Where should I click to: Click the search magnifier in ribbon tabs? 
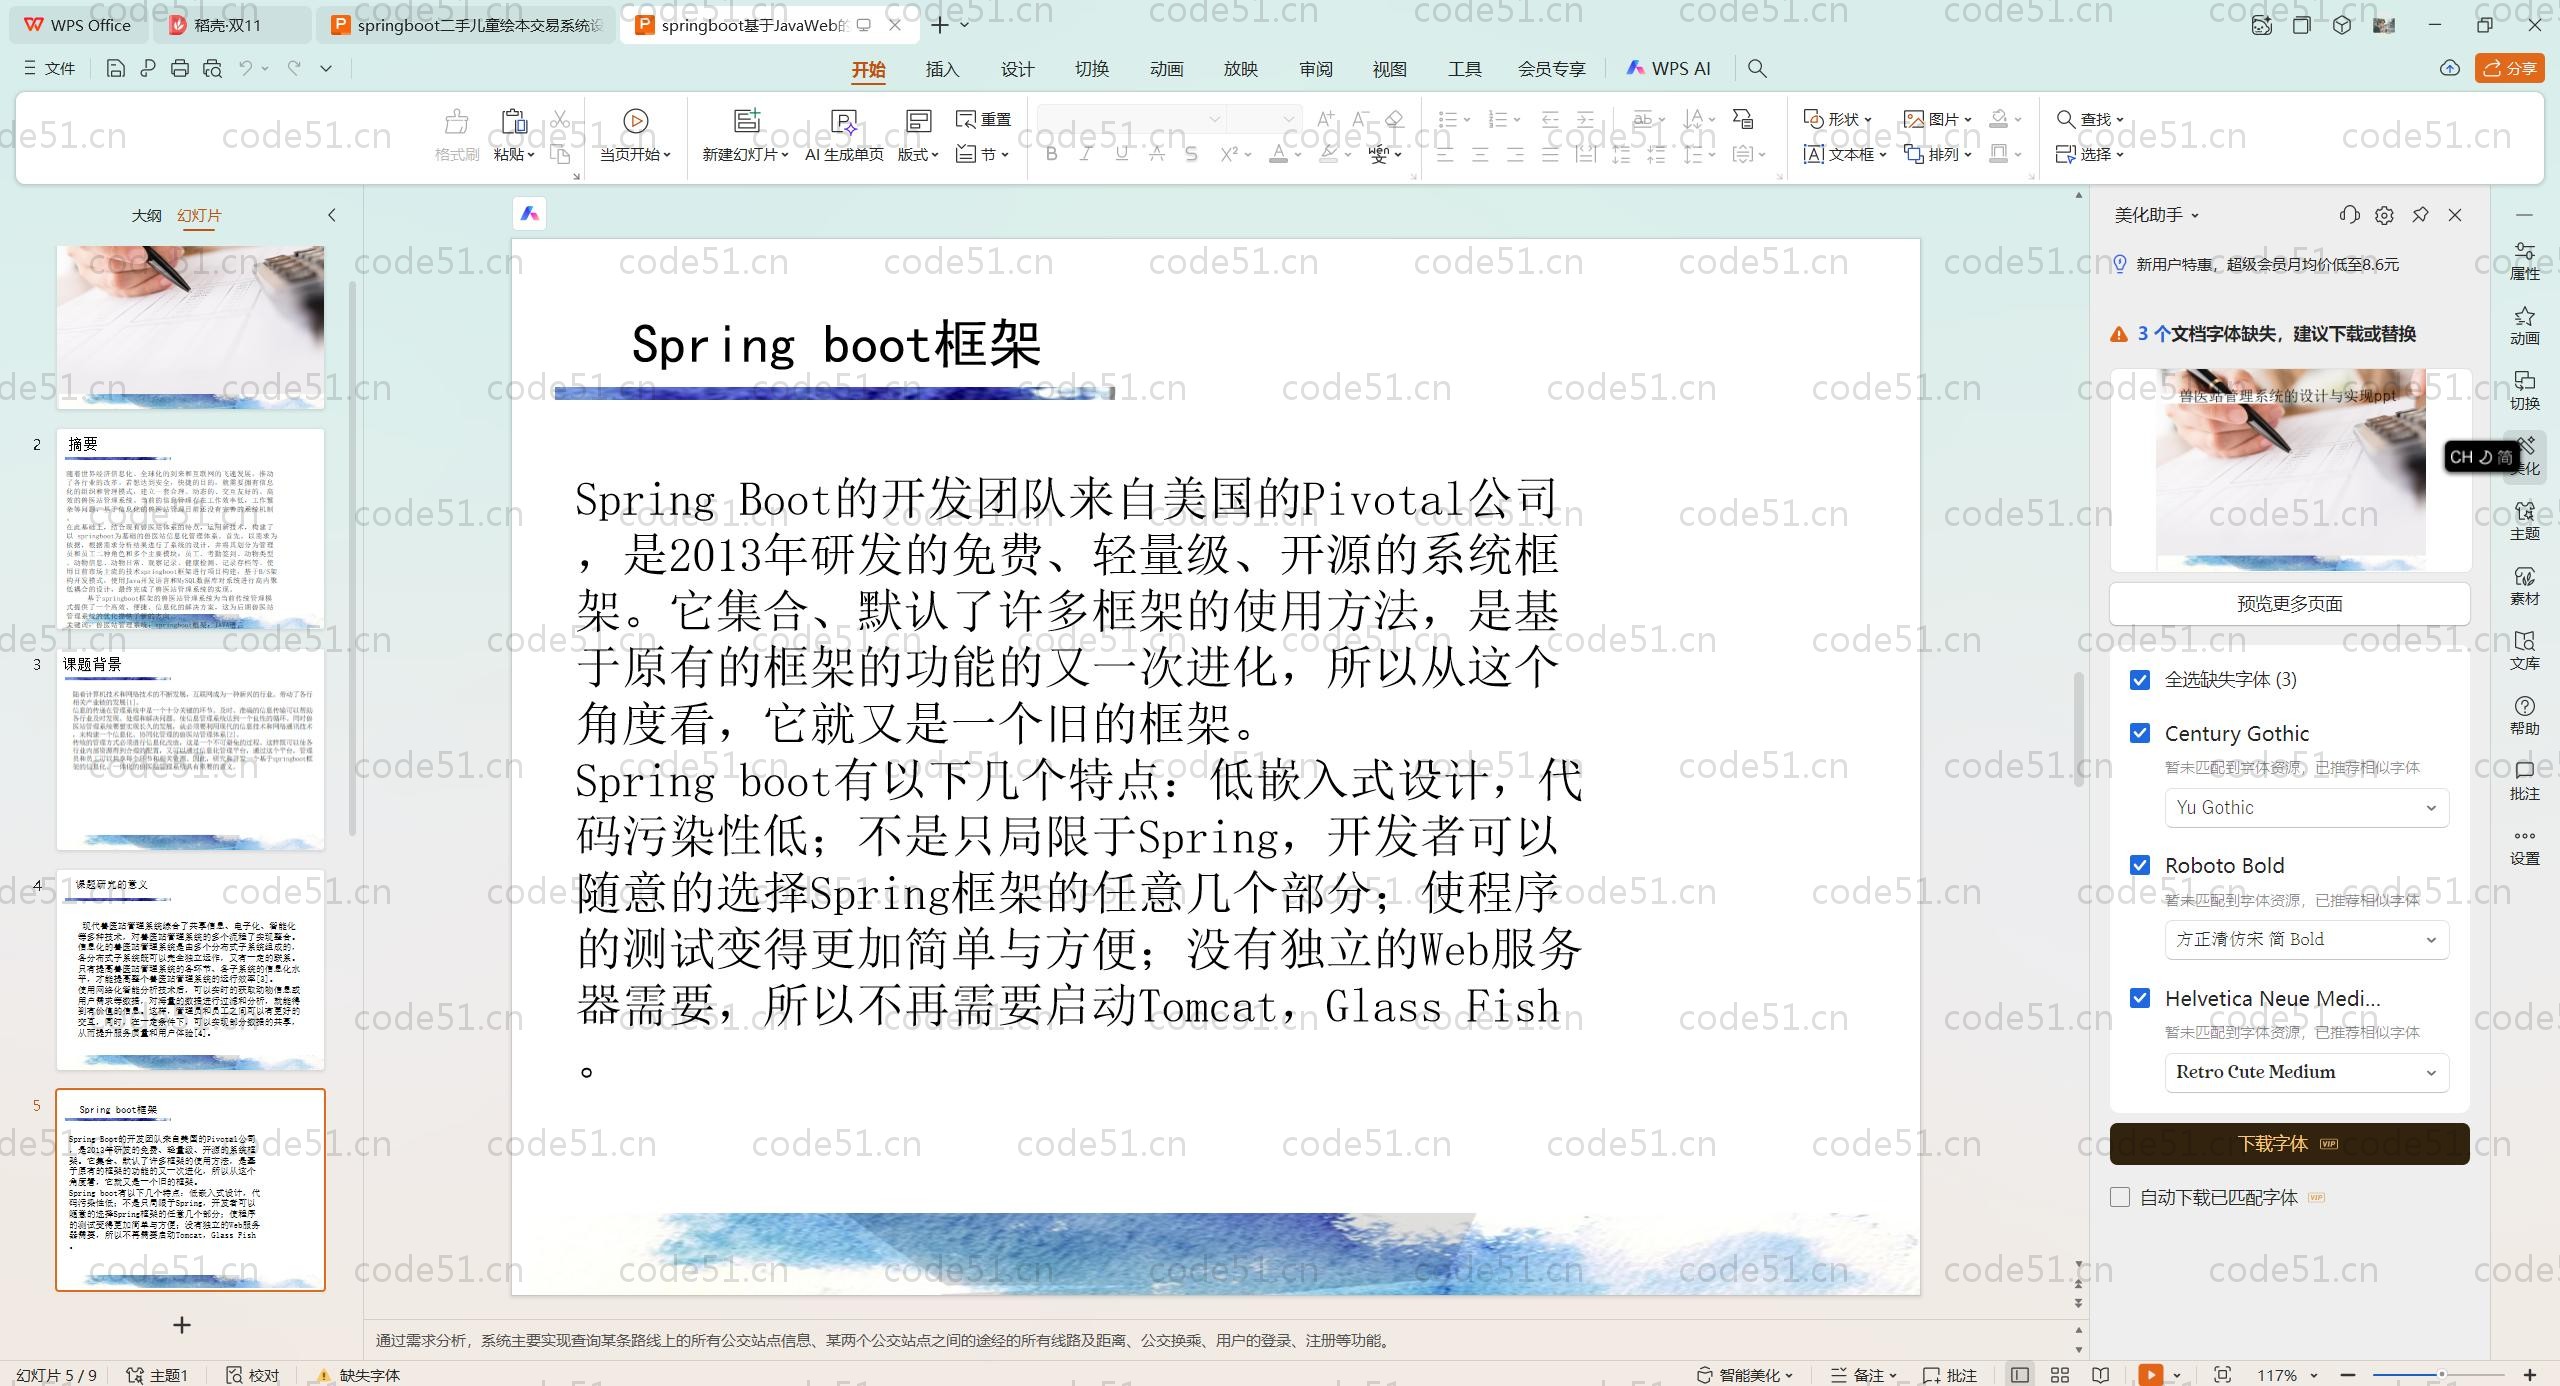click(x=1757, y=68)
